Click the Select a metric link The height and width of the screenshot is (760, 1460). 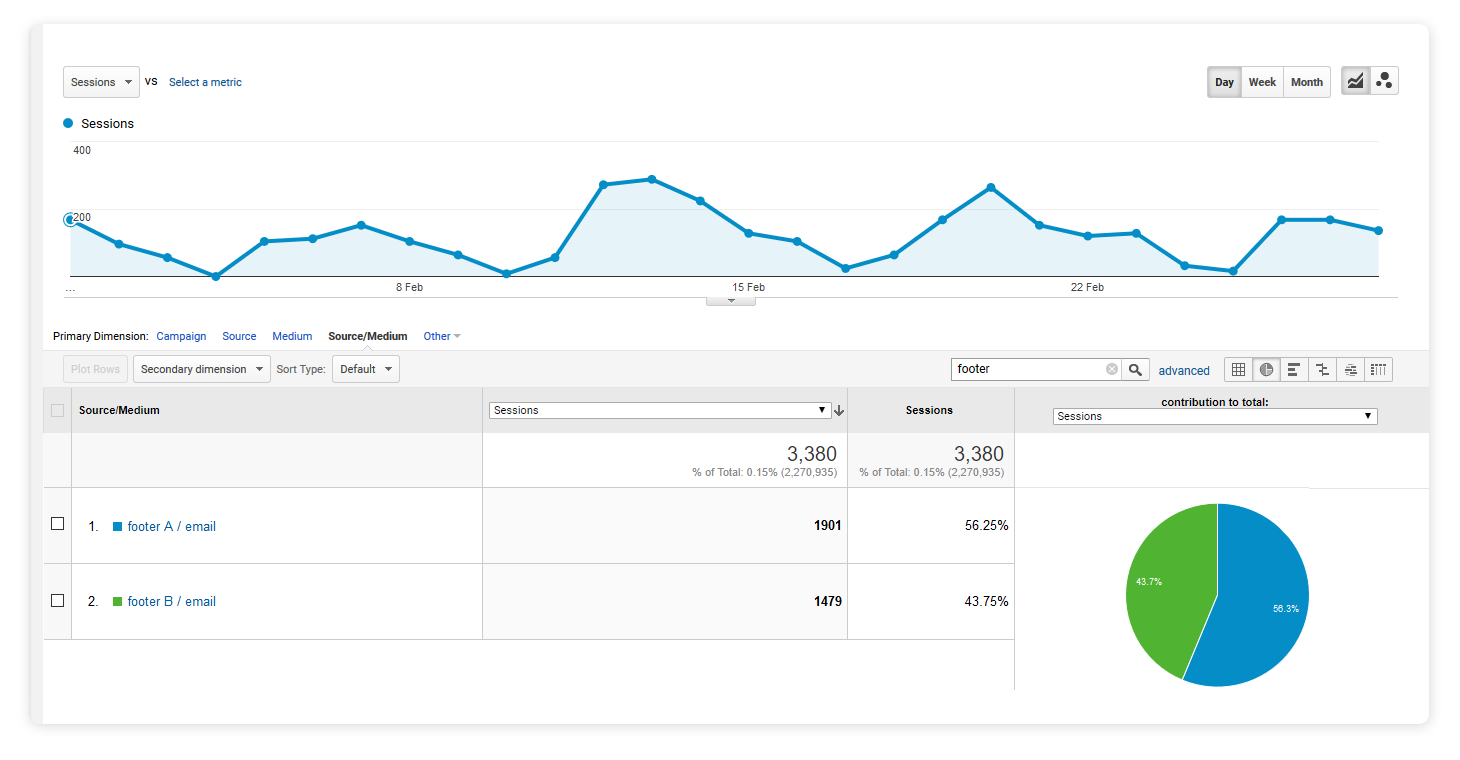coord(205,82)
